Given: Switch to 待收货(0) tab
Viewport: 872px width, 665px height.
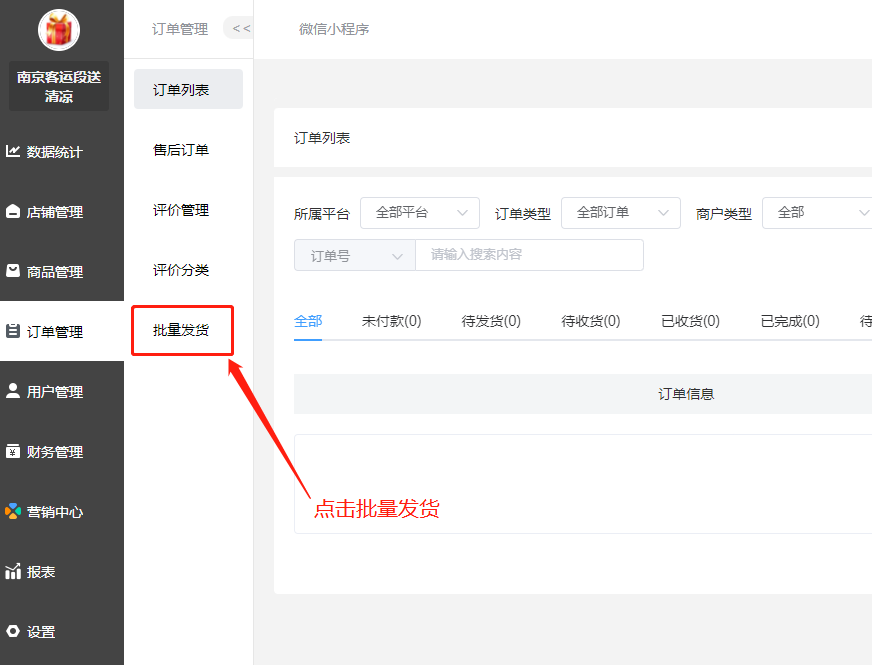Looking at the screenshot, I should (591, 321).
